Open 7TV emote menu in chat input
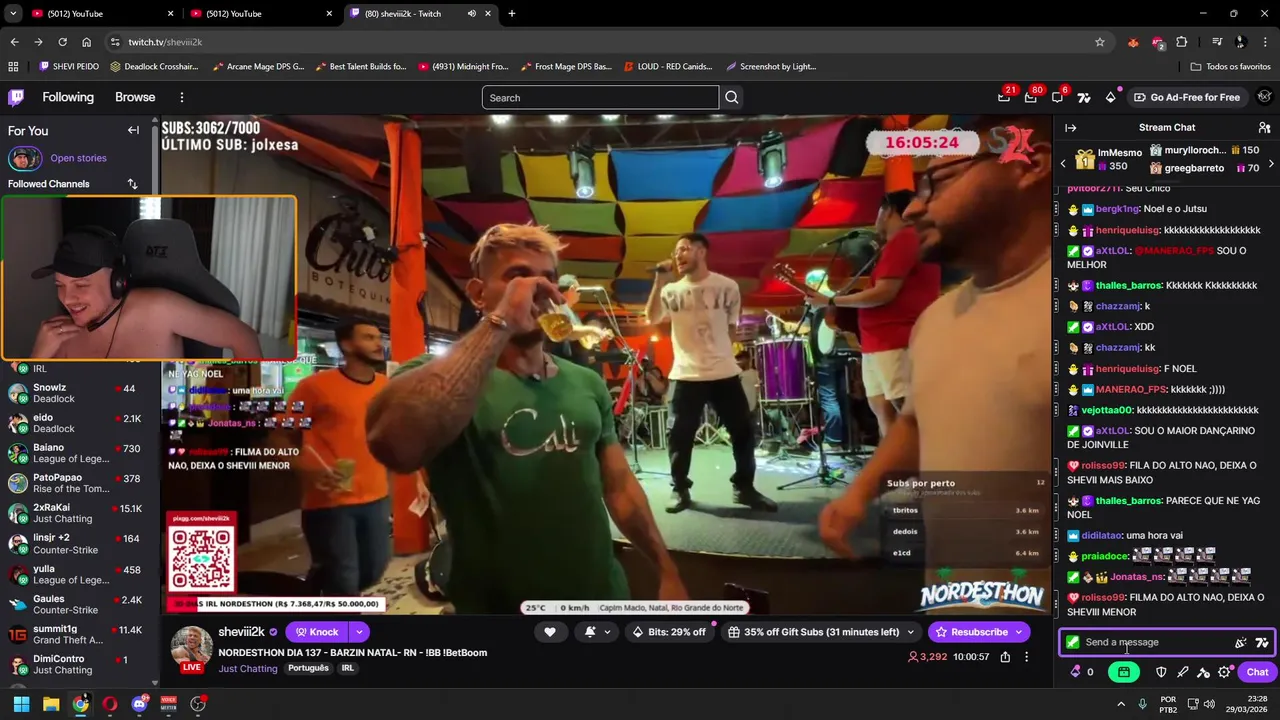The width and height of the screenshot is (1280, 720). click(1261, 643)
